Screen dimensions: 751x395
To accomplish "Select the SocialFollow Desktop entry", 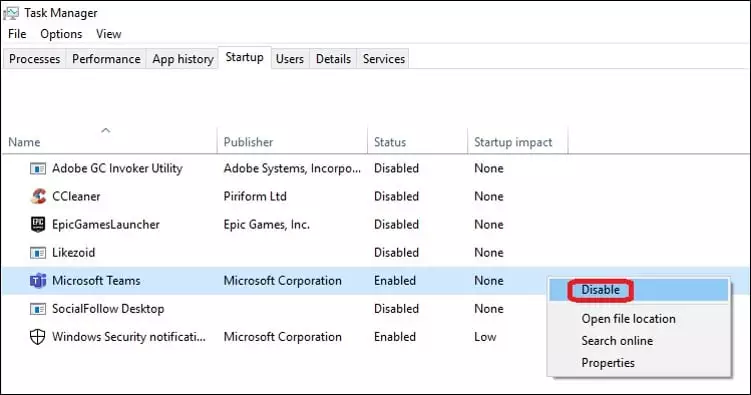I will pos(108,309).
